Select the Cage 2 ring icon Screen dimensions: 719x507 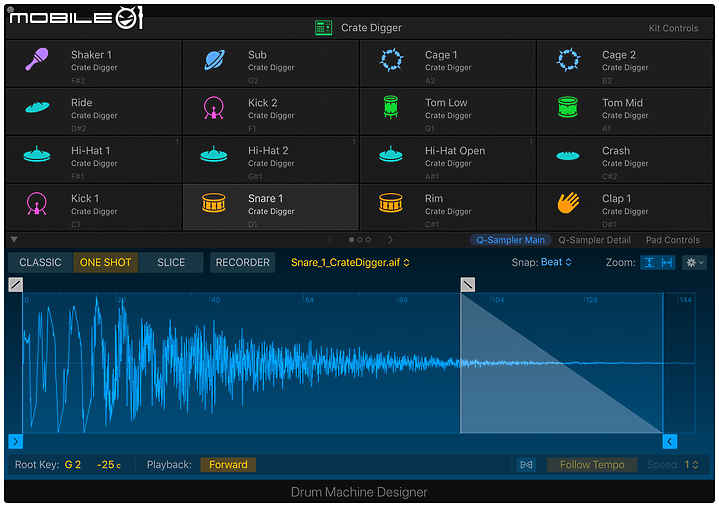coord(568,60)
